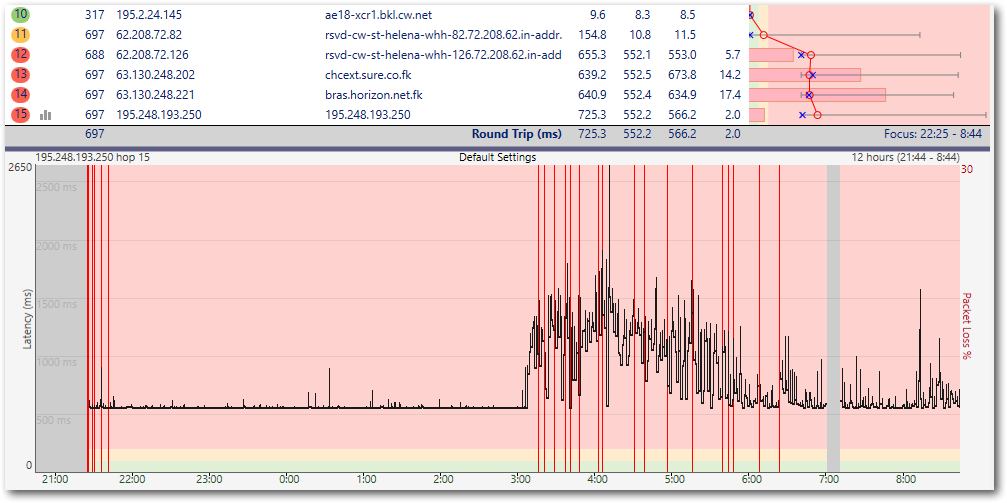The width and height of the screenshot is (1007, 503).
Task: Select hostname ae18-xcr1.bkl.cw.net in hop 10
Action: [x=378, y=15]
